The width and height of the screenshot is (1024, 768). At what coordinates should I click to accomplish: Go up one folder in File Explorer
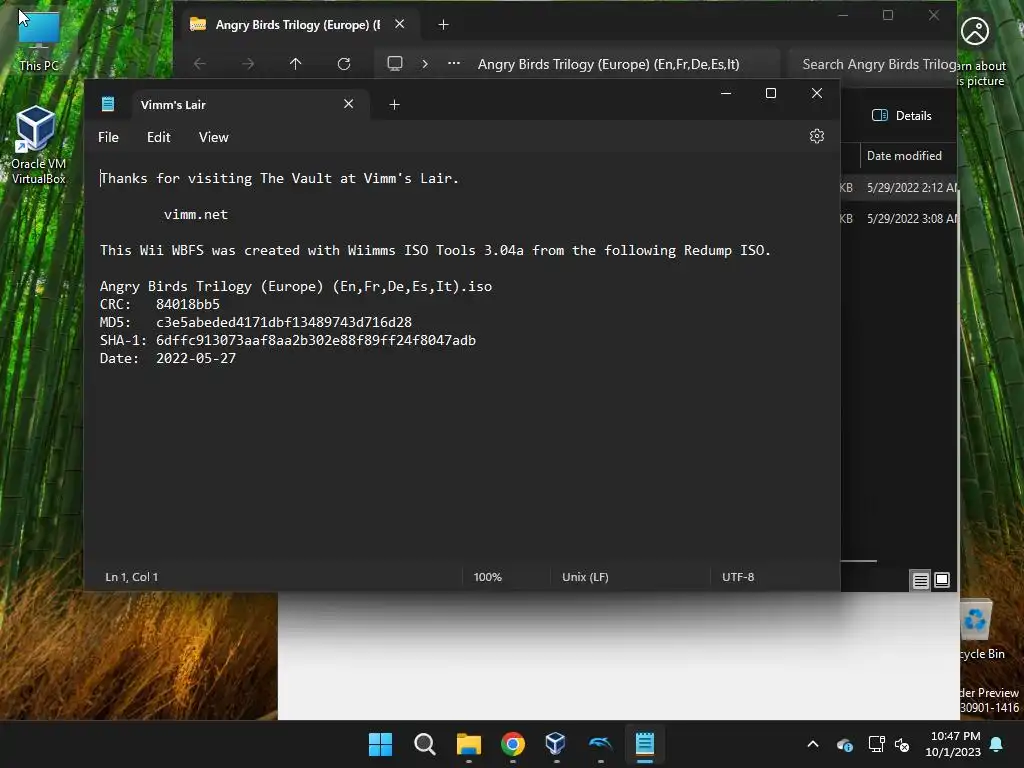tap(295, 63)
